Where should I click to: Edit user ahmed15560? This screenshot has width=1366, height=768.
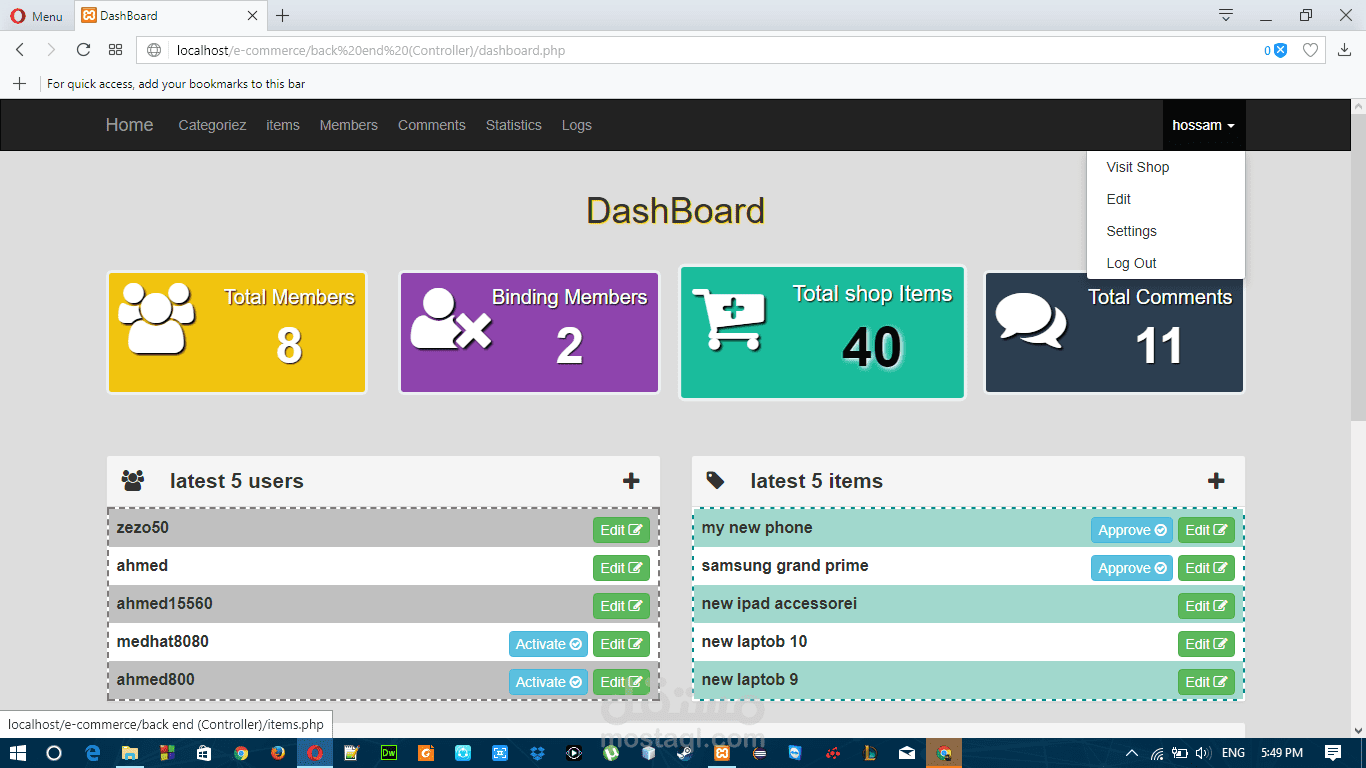[x=621, y=606]
